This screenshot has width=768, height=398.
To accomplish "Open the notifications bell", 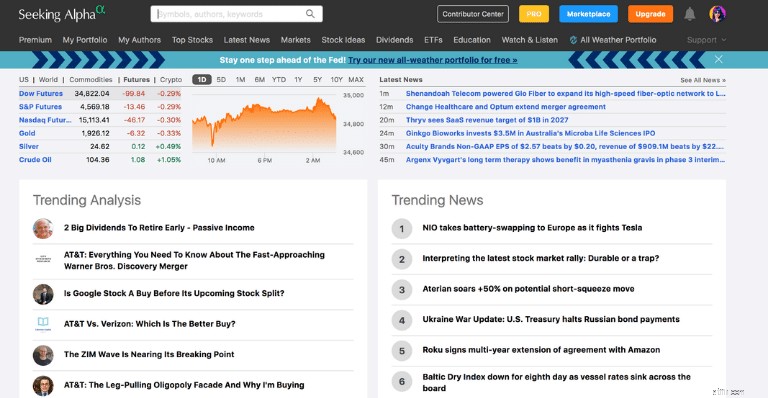I will click(690, 14).
